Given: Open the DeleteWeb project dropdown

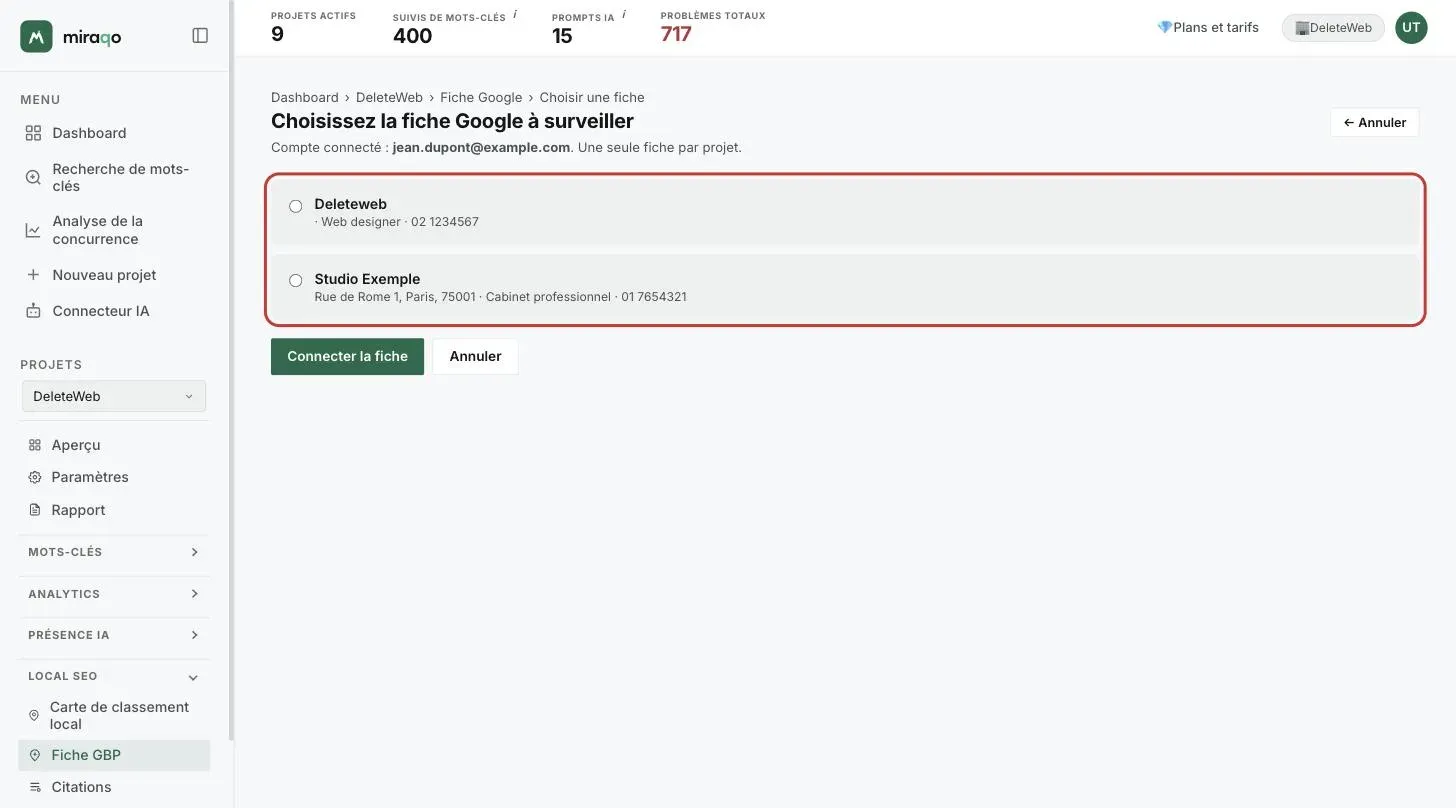Looking at the screenshot, I should pos(114,396).
